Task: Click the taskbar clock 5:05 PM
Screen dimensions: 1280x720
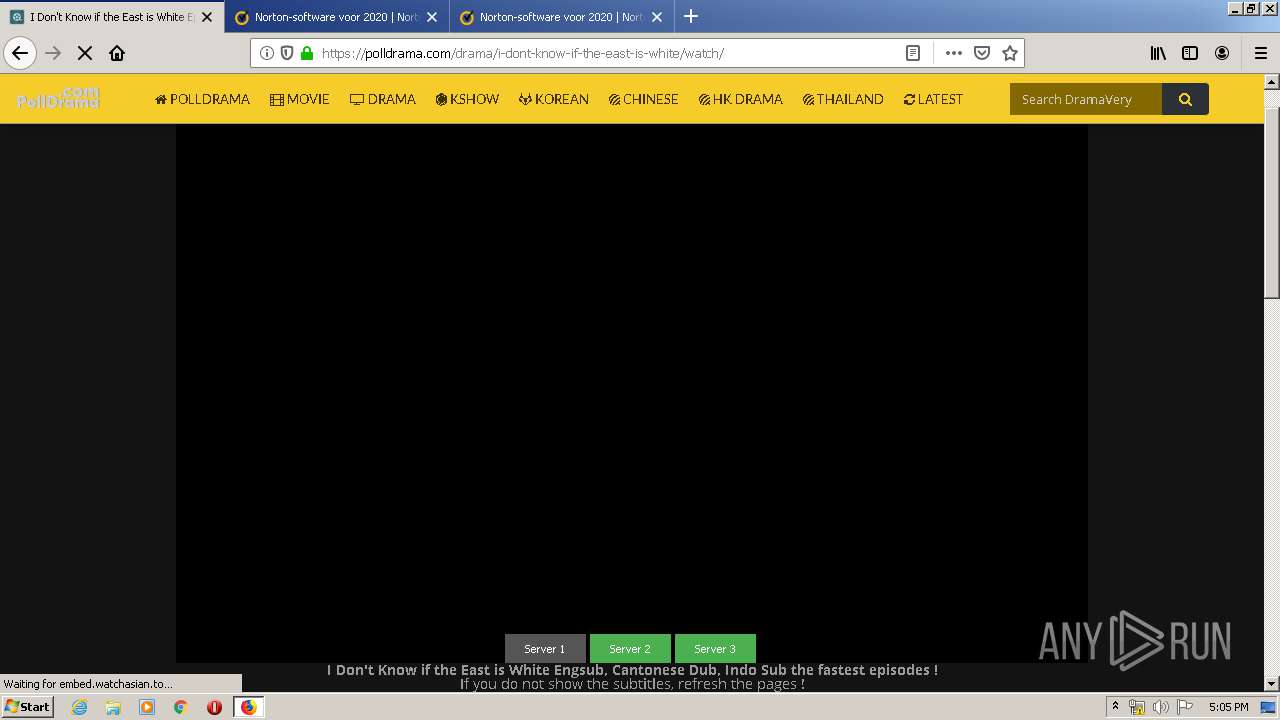Action: pyautogui.click(x=1228, y=707)
